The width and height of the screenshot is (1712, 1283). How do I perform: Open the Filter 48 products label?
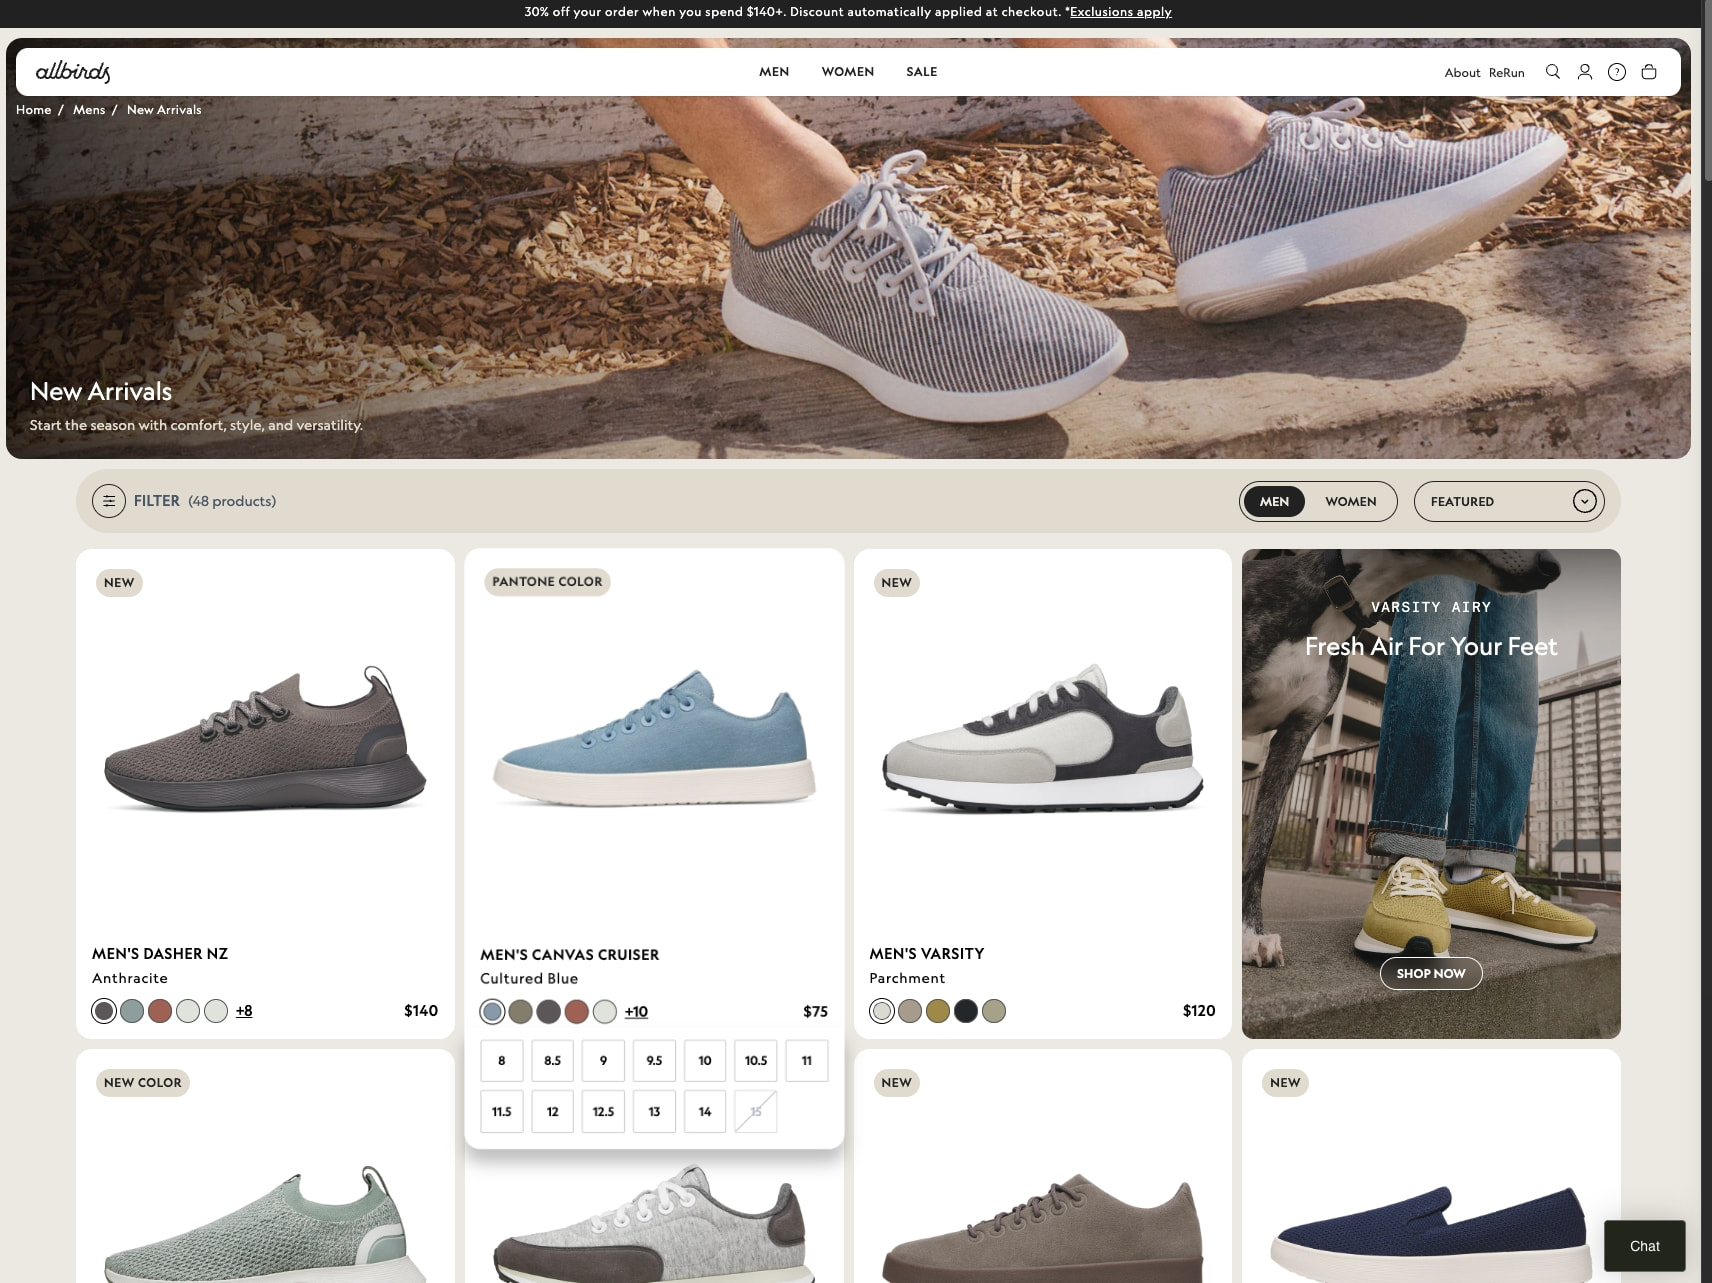coord(205,501)
